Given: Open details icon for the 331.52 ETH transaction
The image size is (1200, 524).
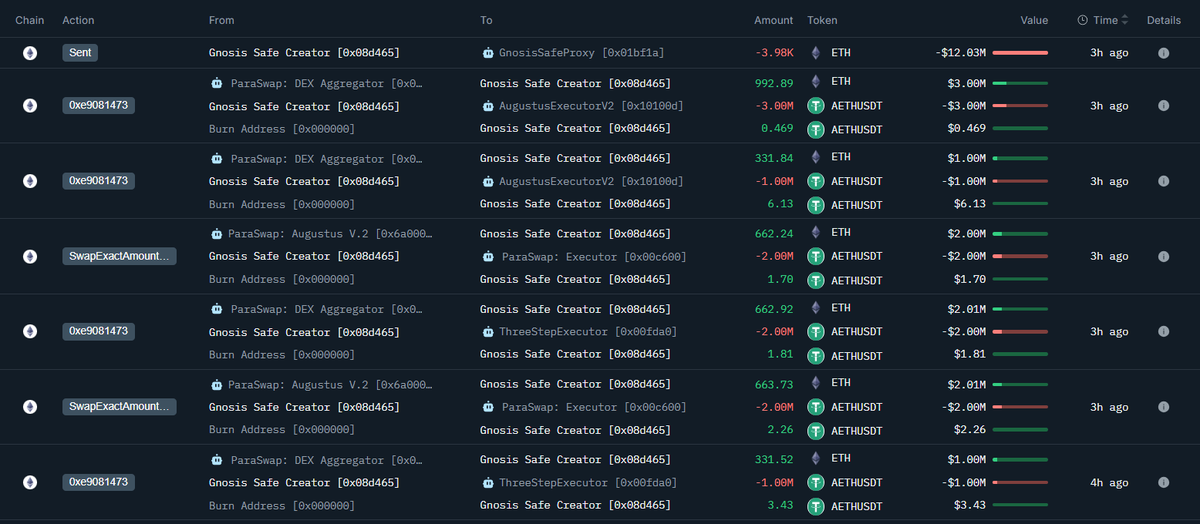Looking at the screenshot, I should (x=1163, y=482).
